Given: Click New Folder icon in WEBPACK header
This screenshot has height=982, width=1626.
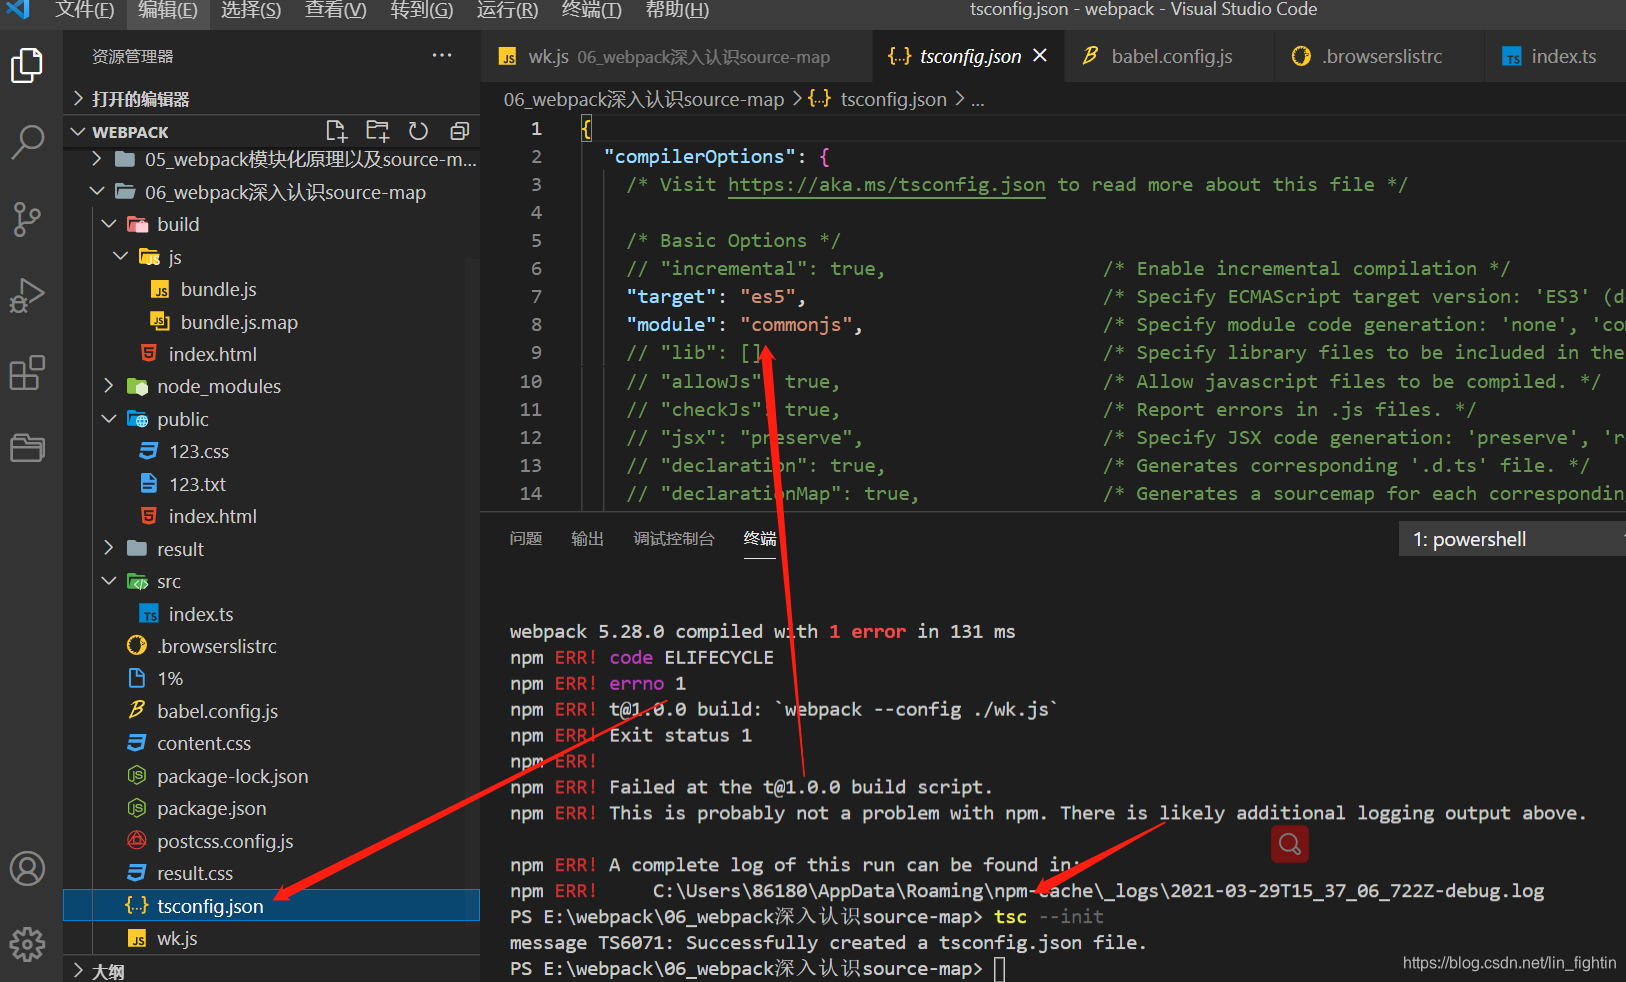Looking at the screenshot, I should point(377,131).
